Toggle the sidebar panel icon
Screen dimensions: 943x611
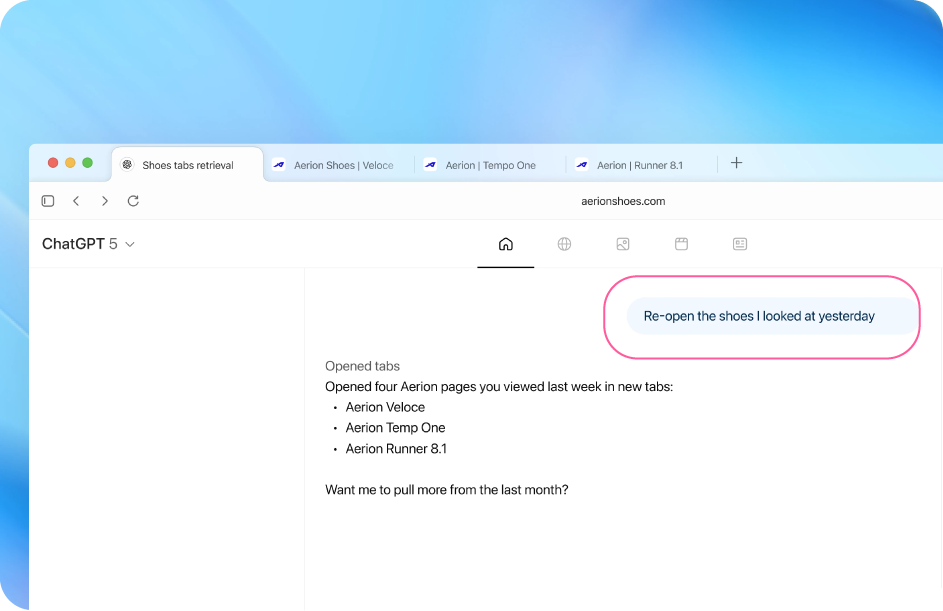click(48, 201)
